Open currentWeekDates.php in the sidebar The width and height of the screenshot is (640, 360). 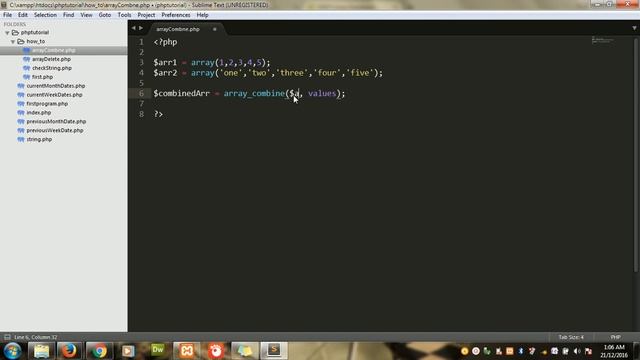tap(54, 95)
